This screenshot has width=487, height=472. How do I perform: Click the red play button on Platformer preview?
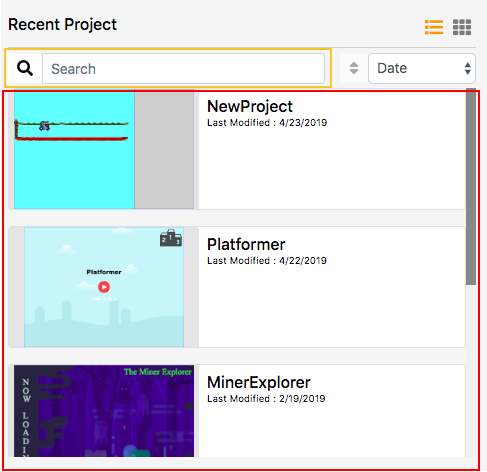(x=104, y=287)
